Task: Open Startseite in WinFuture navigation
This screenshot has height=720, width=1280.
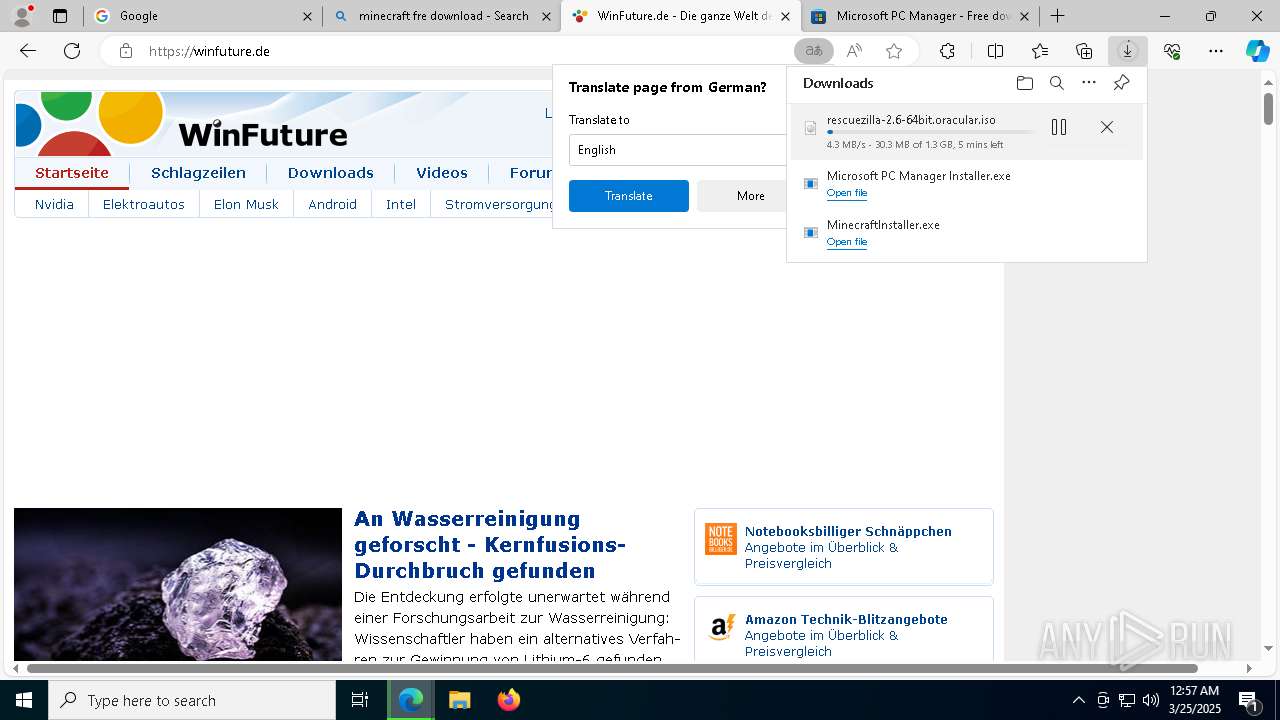Action: point(72,173)
